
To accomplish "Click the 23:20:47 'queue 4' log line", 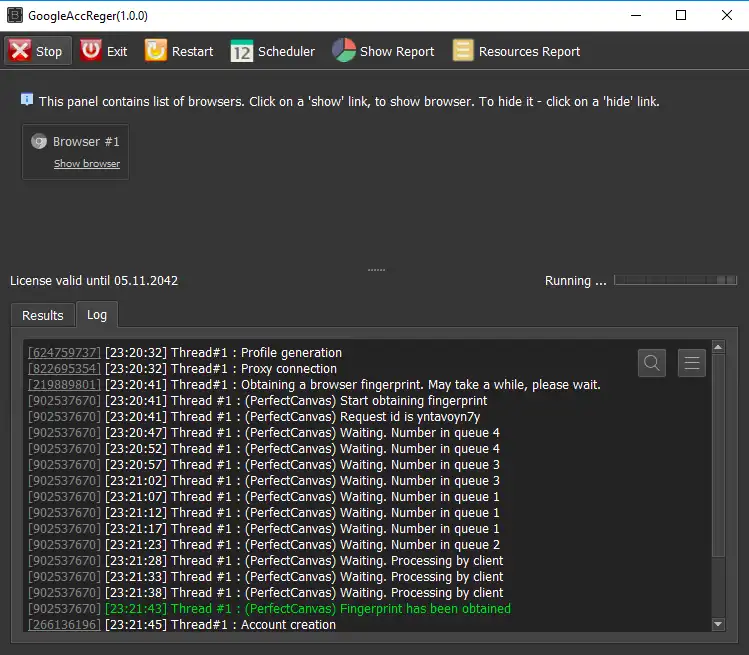I will click(x=264, y=432).
